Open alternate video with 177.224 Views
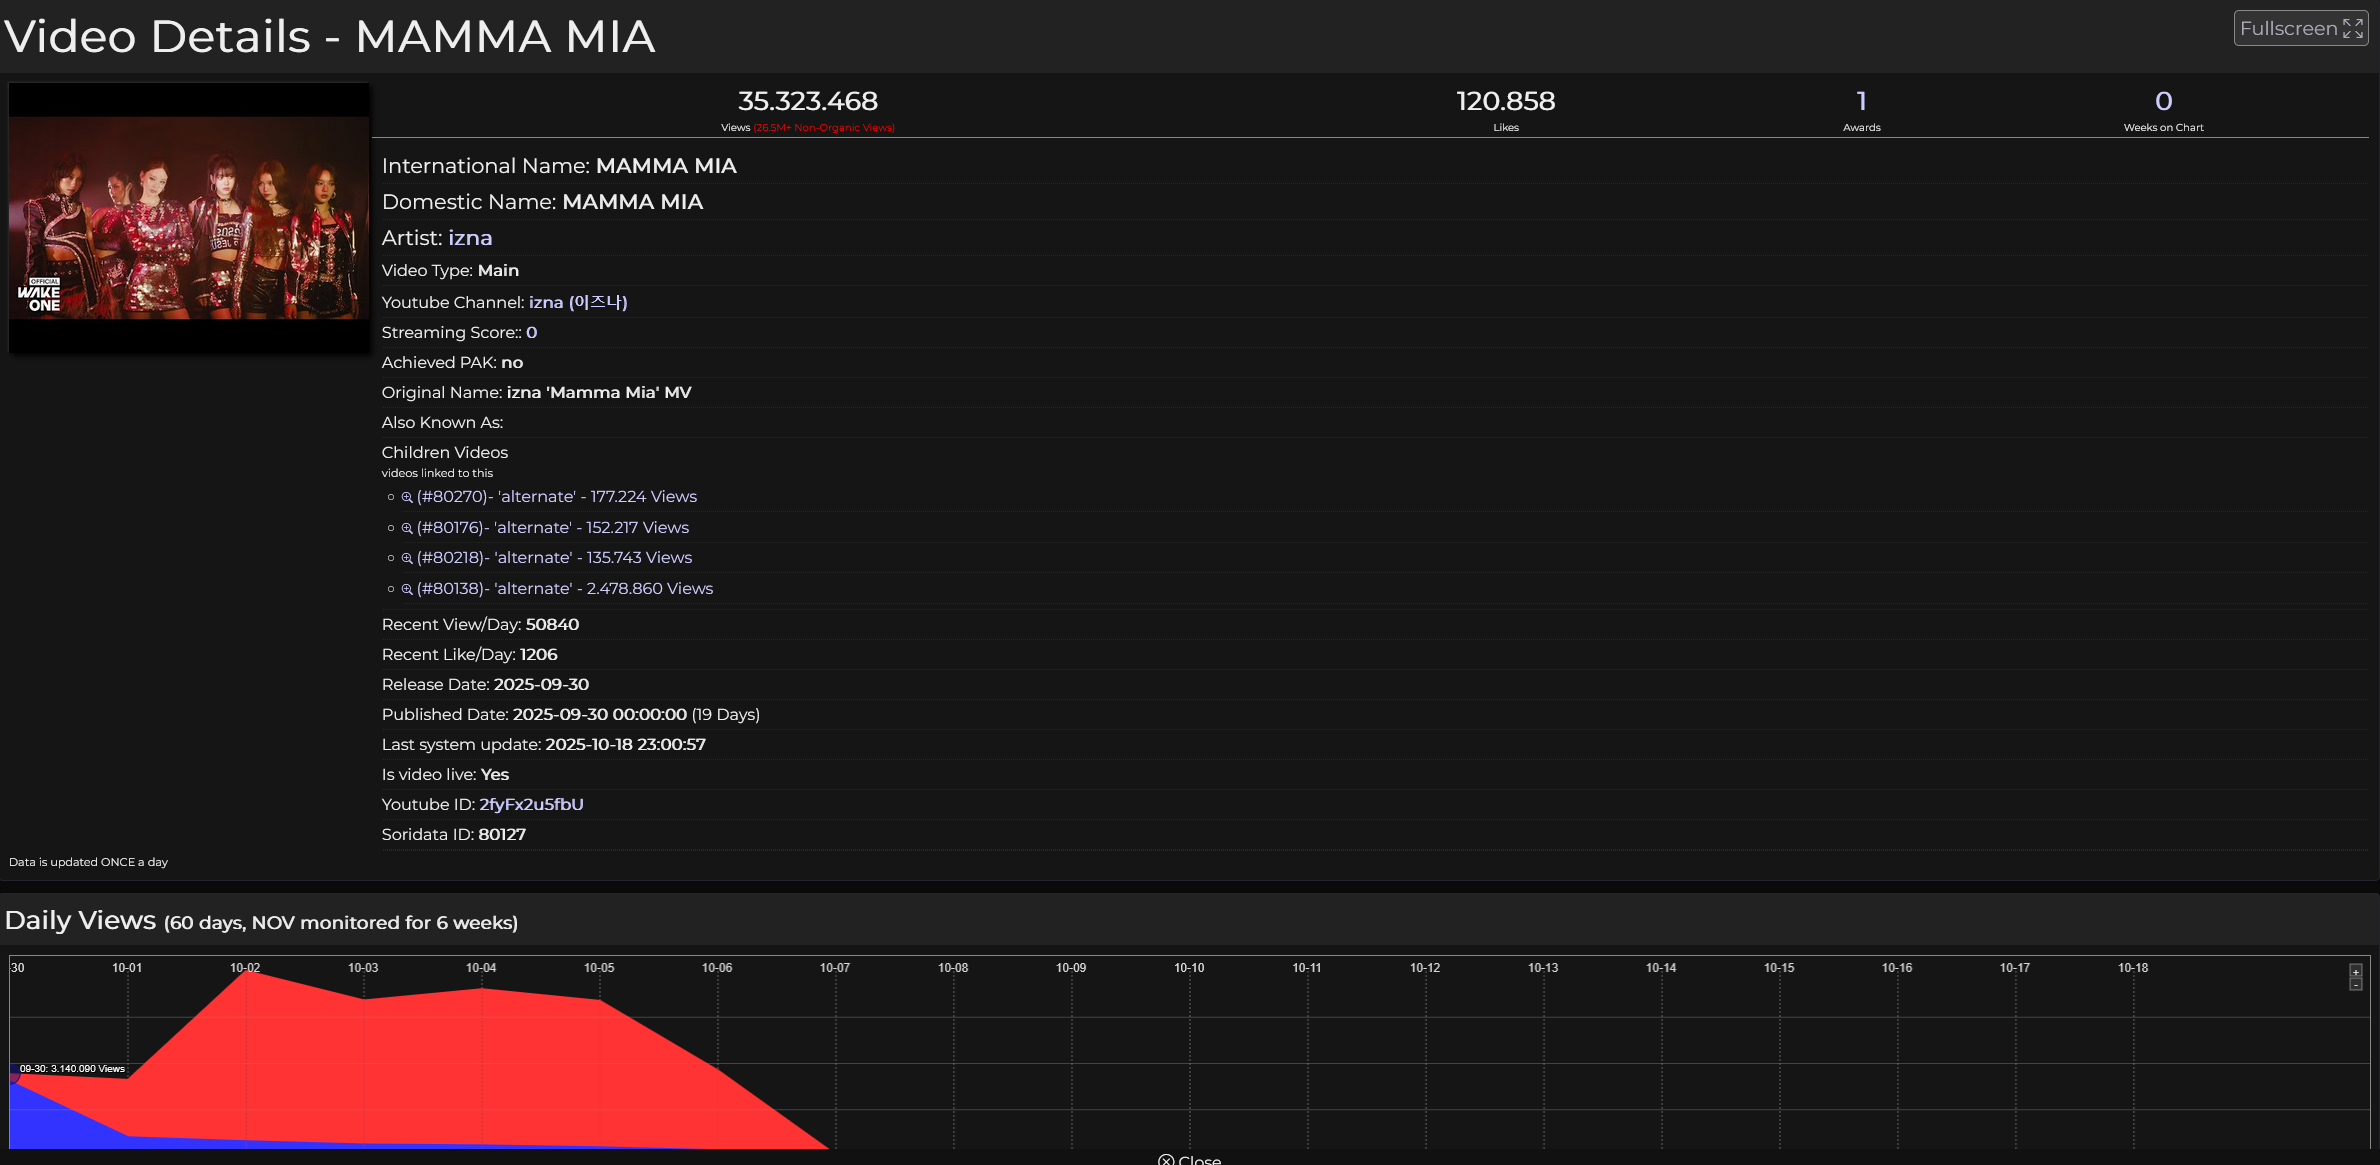Screen dimensions: 2380x1165 pyautogui.click(x=557, y=497)
